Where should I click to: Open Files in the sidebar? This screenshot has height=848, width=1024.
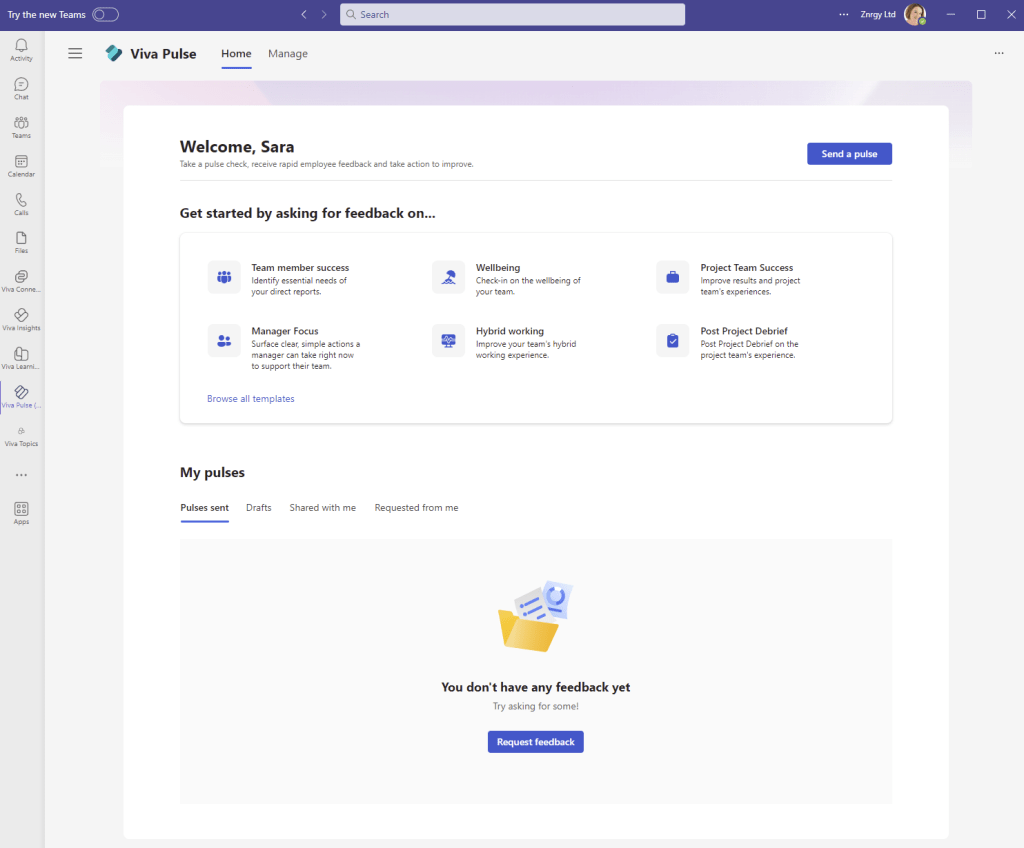click(21, 242)
